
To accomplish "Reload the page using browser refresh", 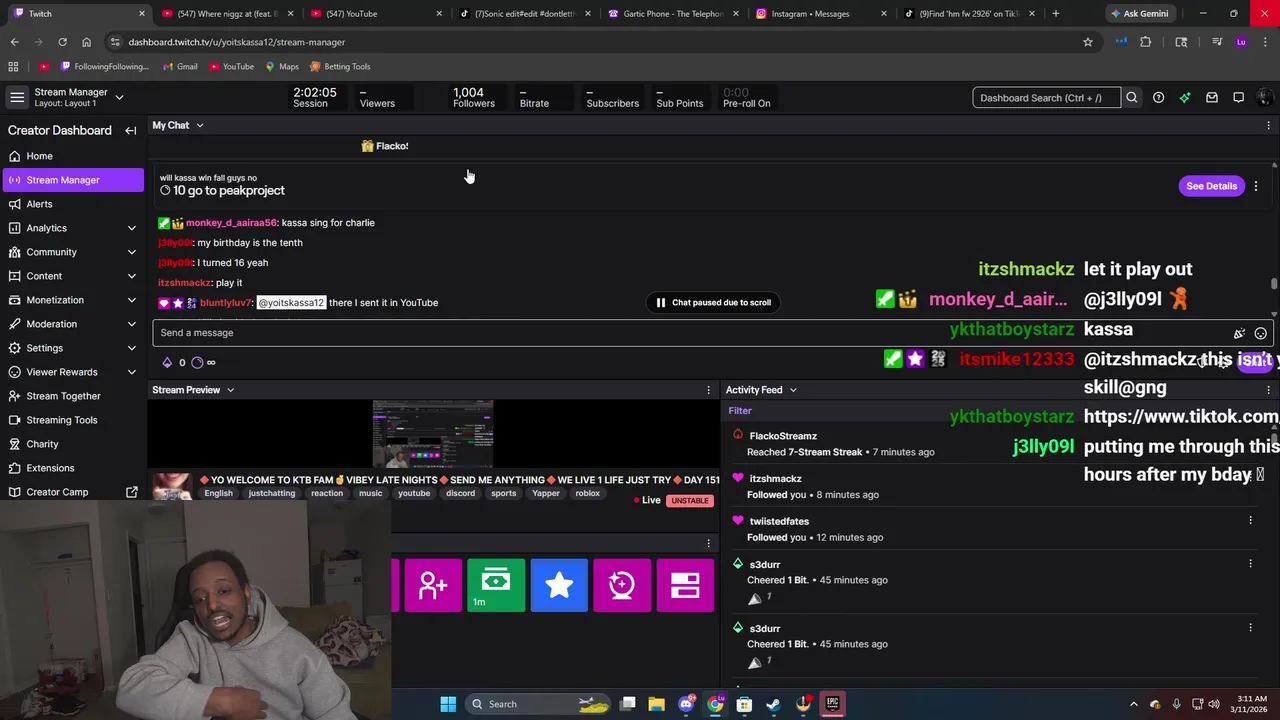I will coord(62,42).
